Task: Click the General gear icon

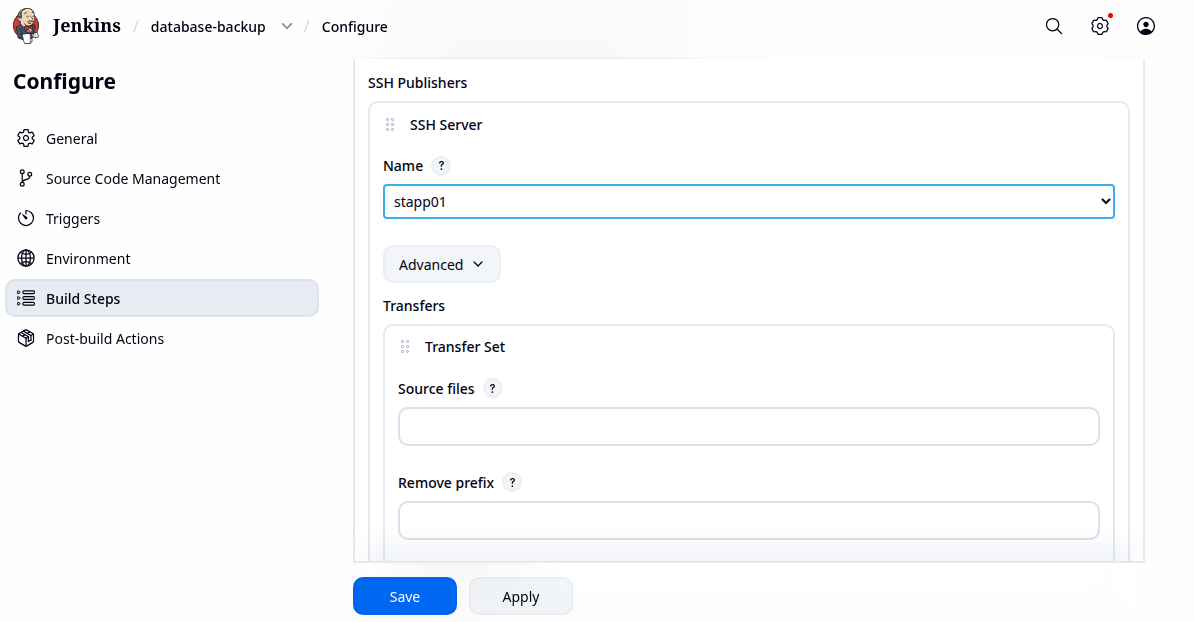Action: coord(26,138)
